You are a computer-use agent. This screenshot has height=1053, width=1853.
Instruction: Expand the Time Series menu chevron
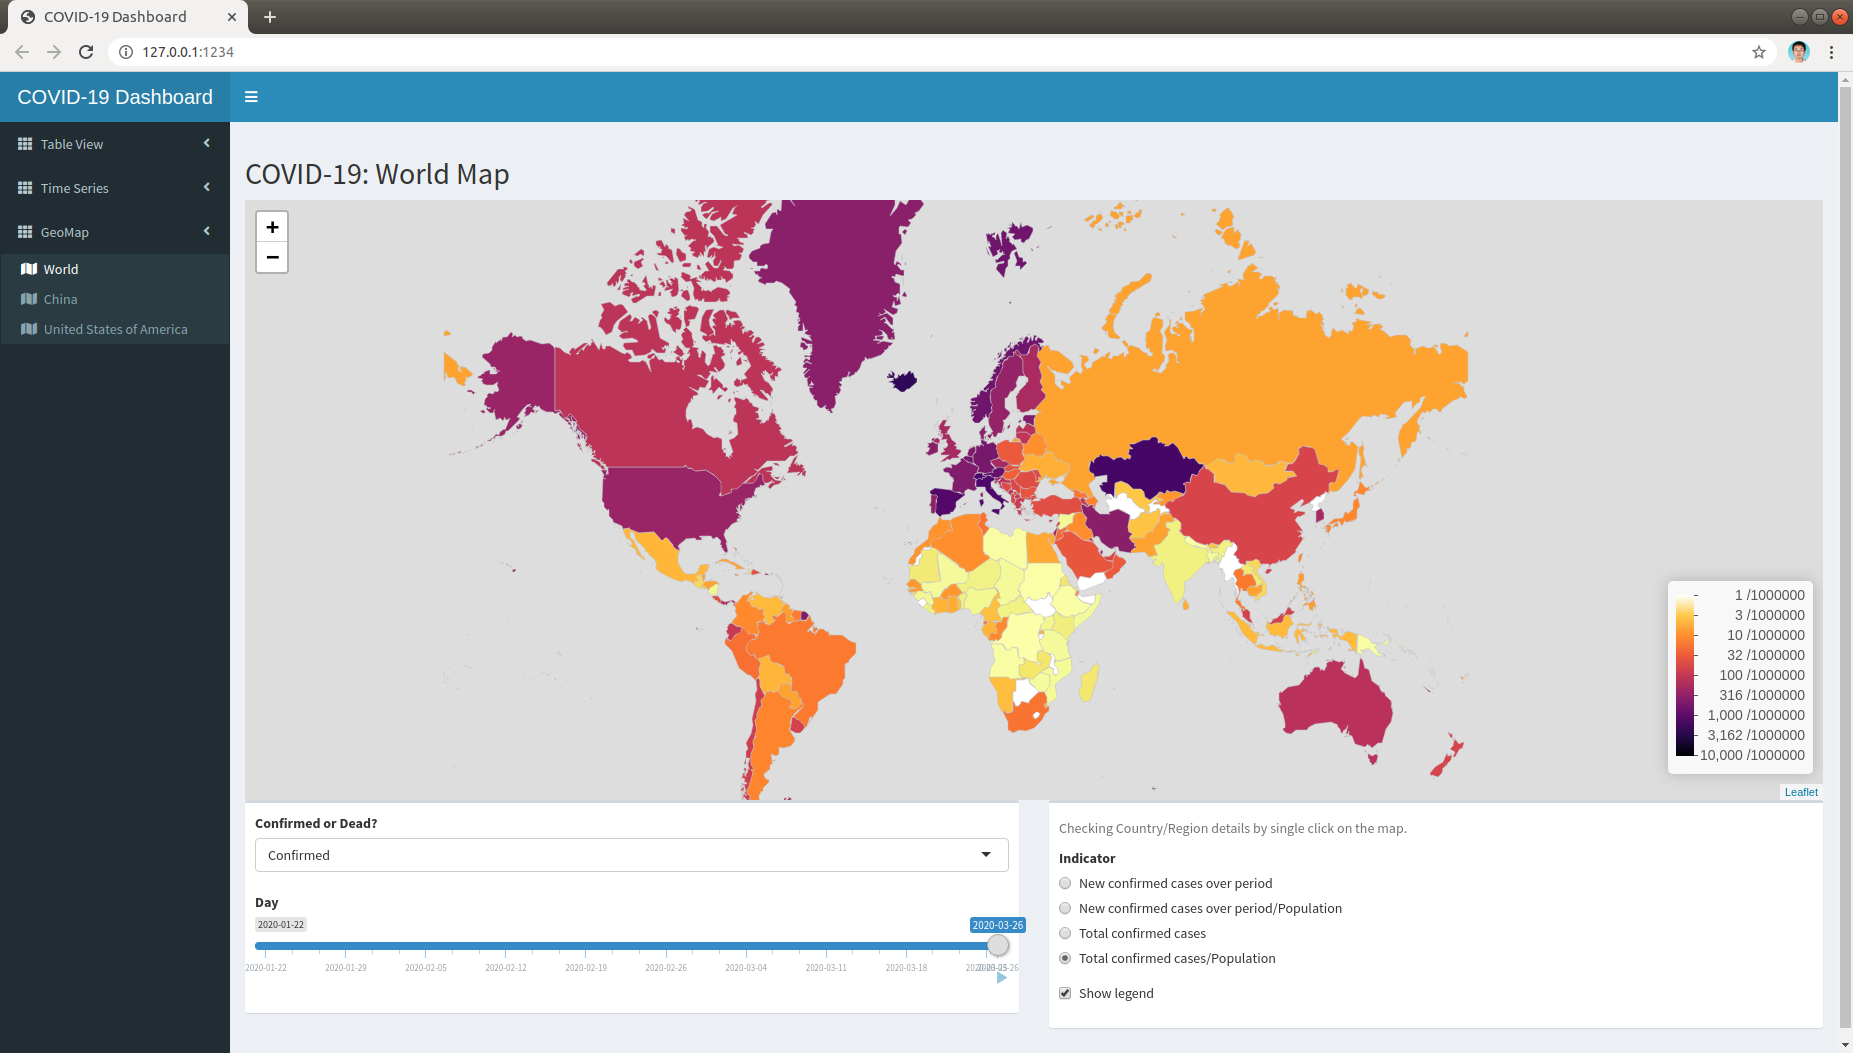[207, 187]
